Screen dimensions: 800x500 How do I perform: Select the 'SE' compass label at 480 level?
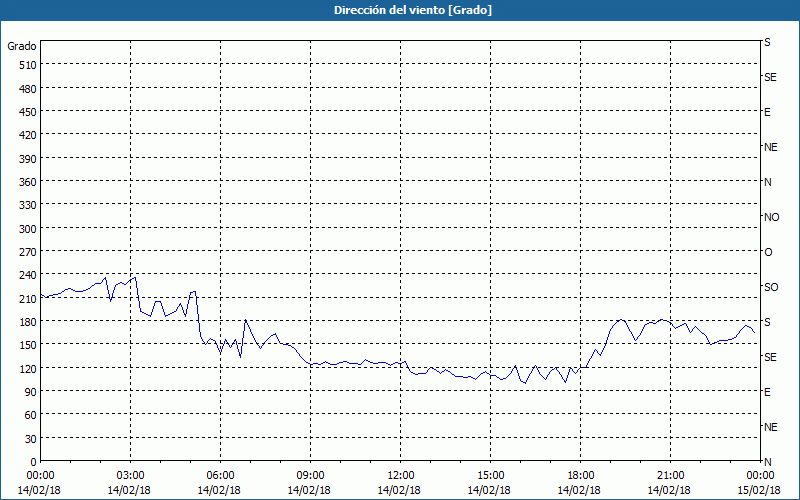(770, 77)
